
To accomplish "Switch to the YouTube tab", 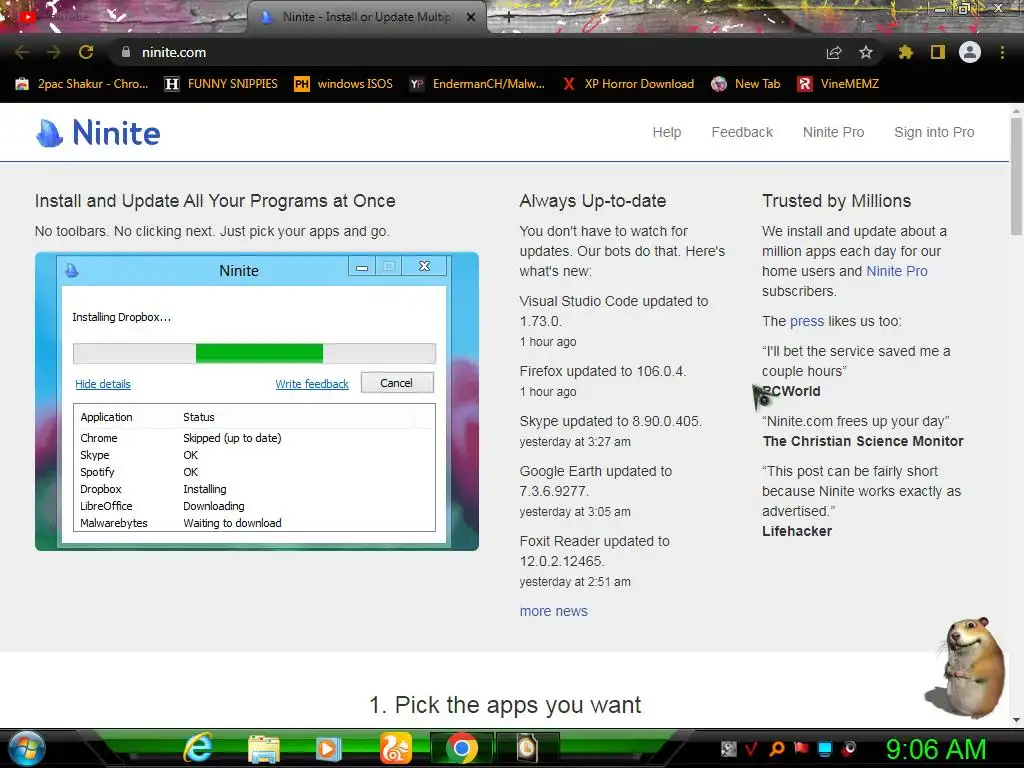I will (124, 18).
